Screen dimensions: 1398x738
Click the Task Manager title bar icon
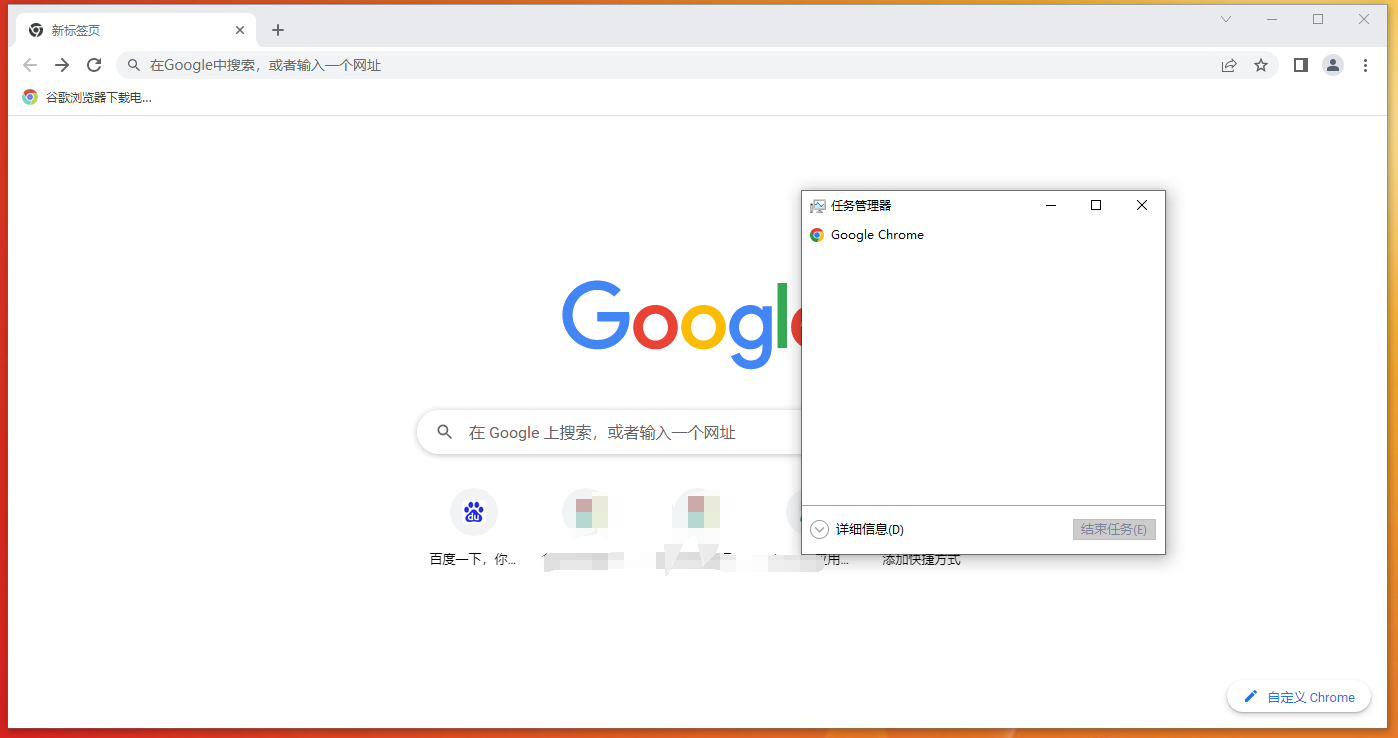818,205
